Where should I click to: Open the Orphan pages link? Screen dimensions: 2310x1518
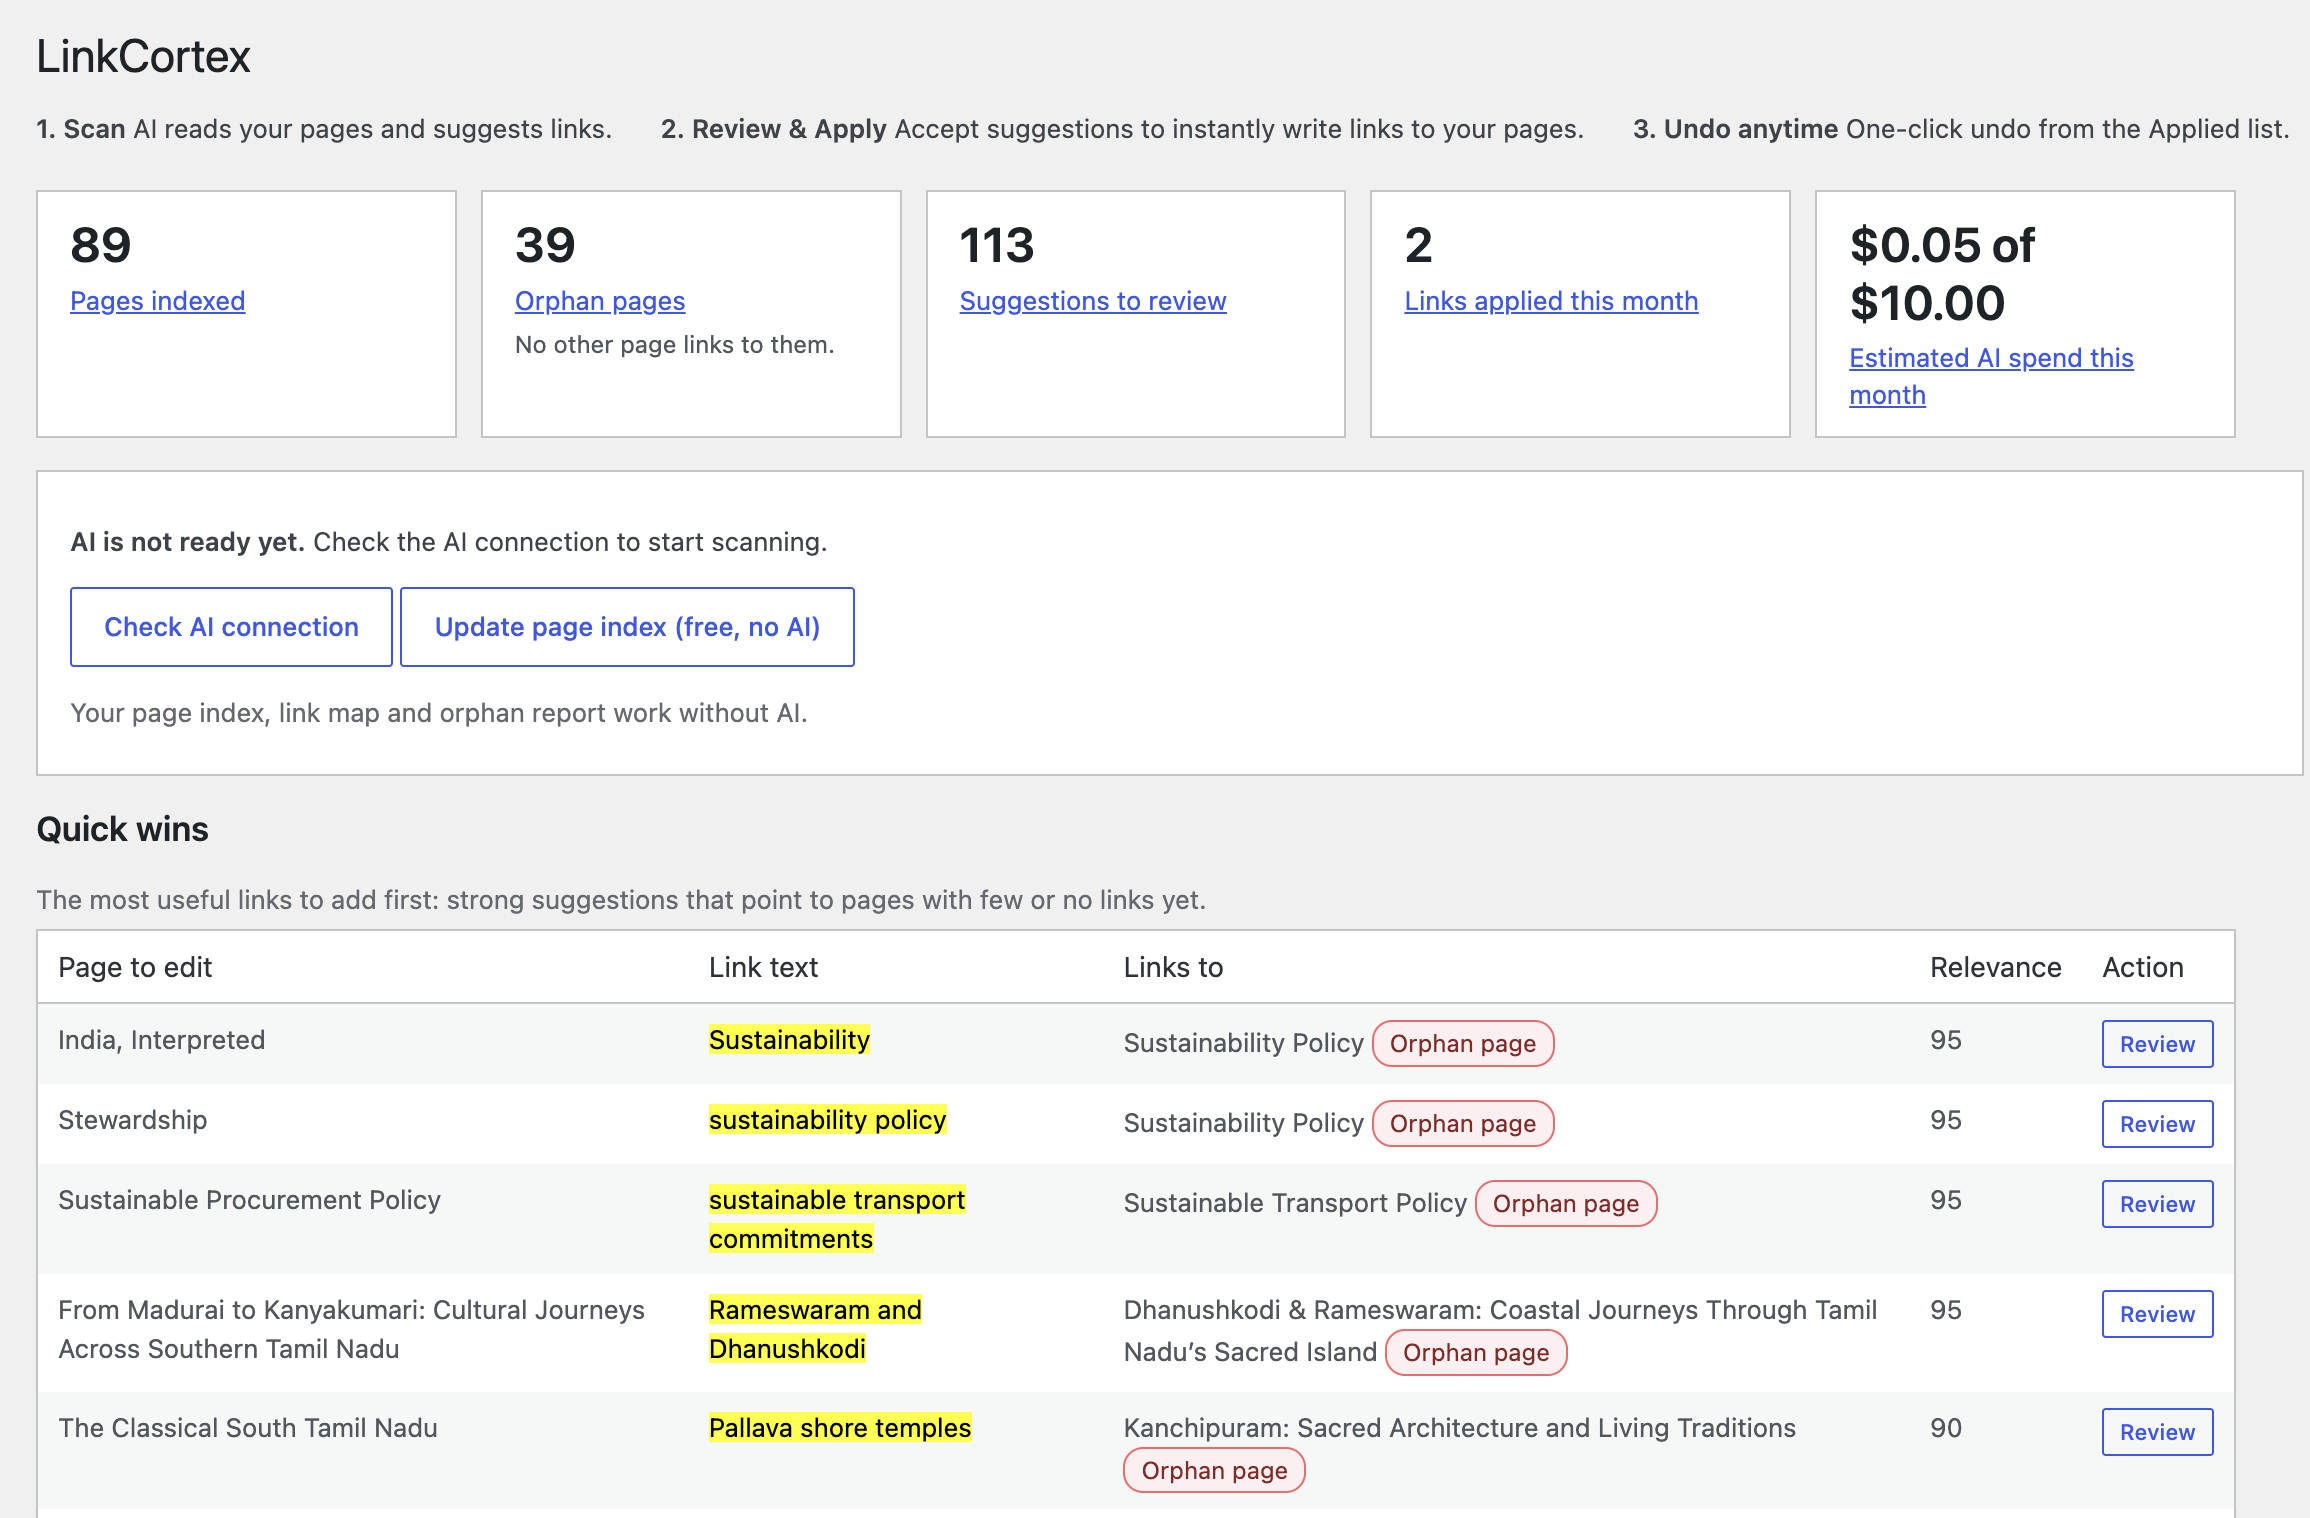pyautogui.click(x=600, y=301)
